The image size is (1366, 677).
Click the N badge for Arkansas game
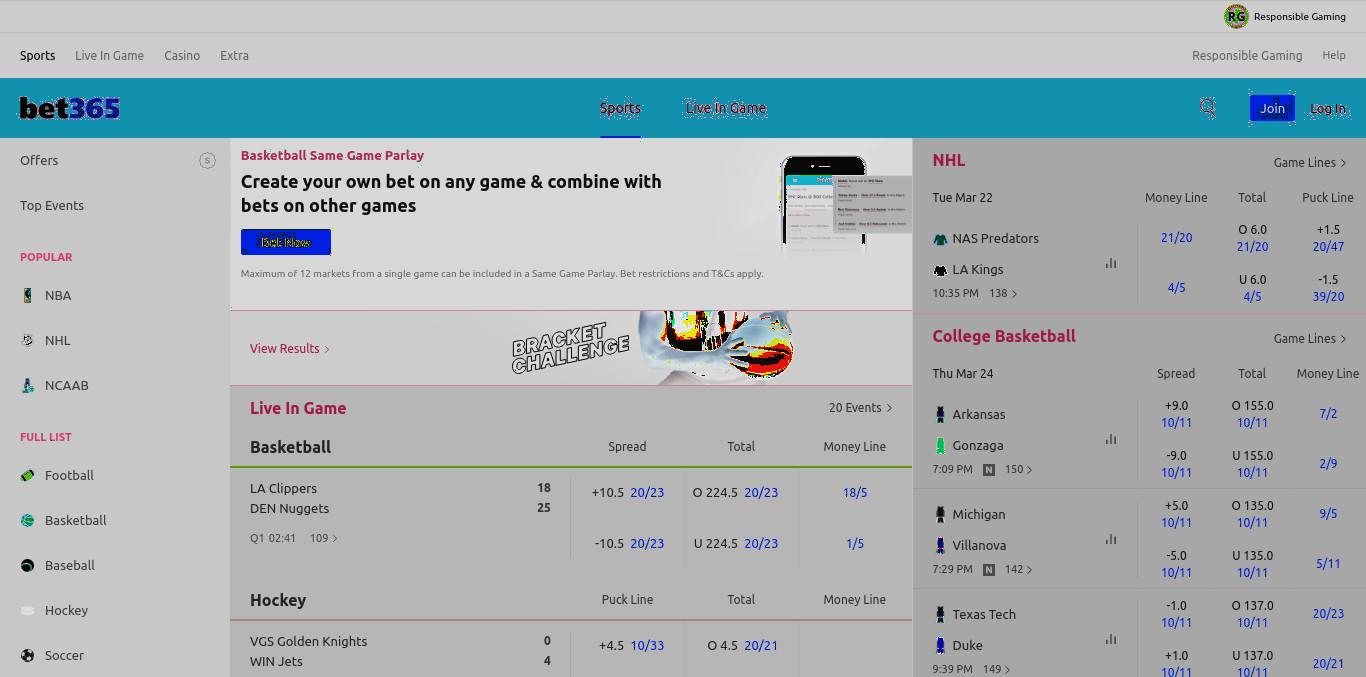coord(989,469)
